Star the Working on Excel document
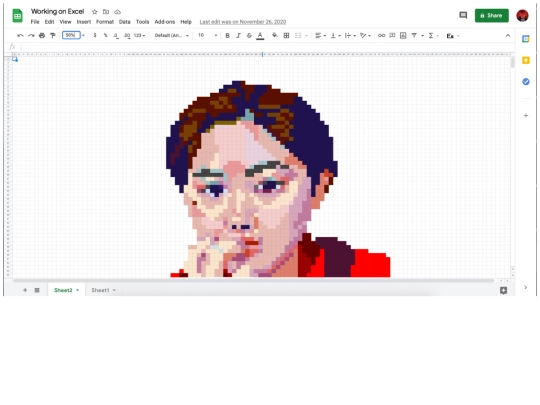The width and height of the screenshot is (540, 405). pyautogui.click(x=95, y=12)
